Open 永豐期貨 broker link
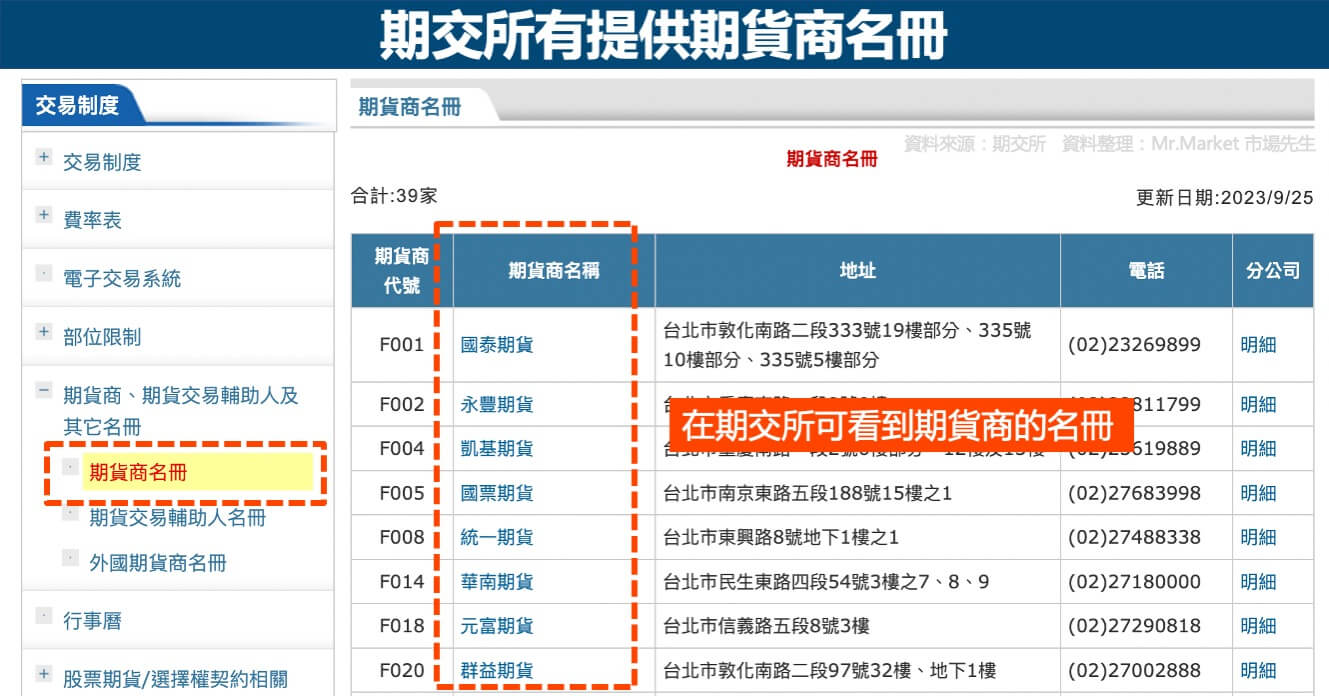The width and height of the screenshot is (1329, 696). 497,405
